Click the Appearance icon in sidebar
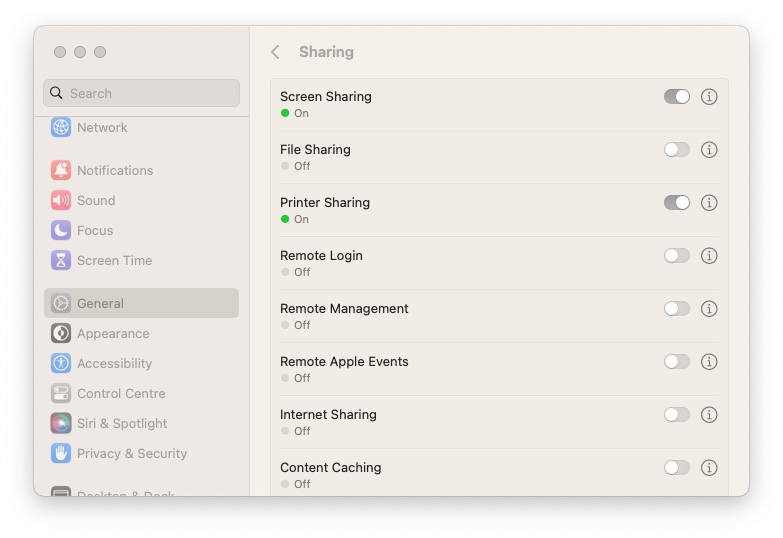 click(x=61, y=333)
